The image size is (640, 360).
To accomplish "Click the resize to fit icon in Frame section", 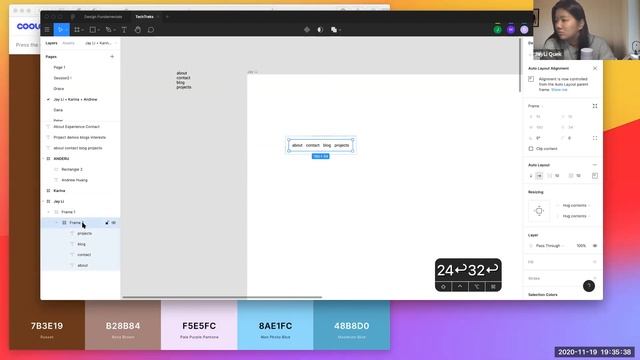I will pos(595,106).
